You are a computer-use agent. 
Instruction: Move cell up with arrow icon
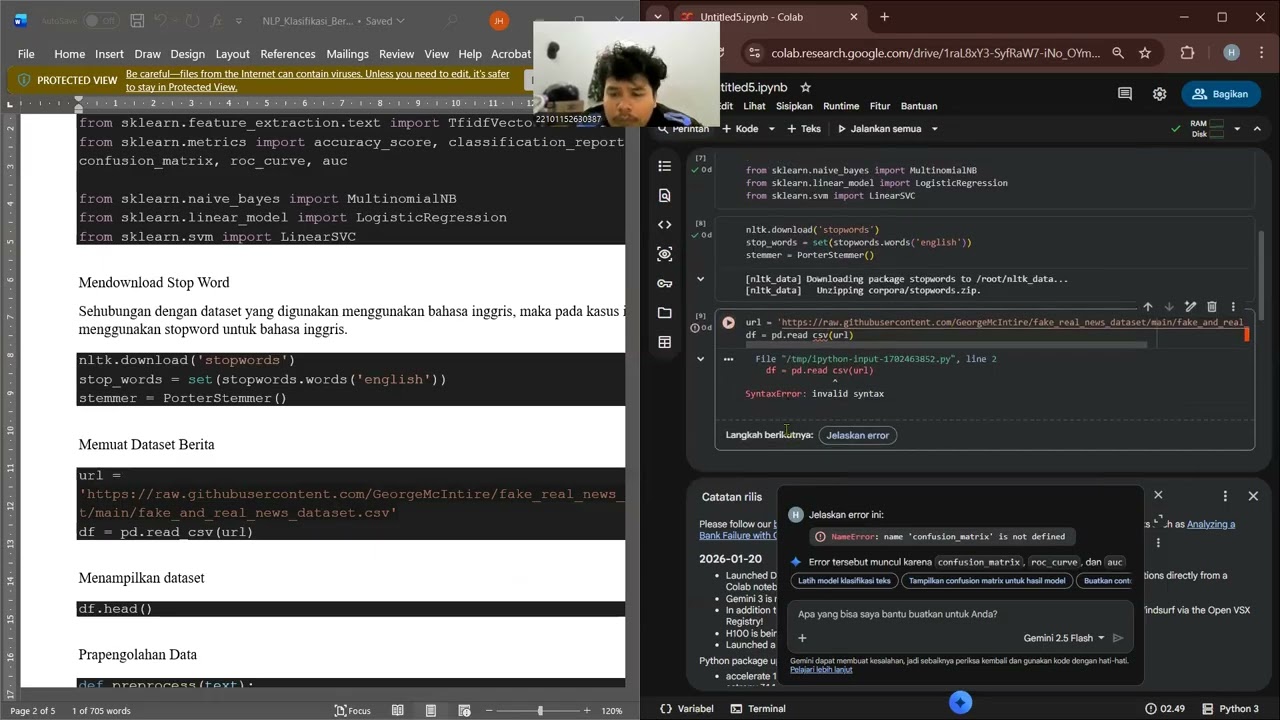(1147, 307)
